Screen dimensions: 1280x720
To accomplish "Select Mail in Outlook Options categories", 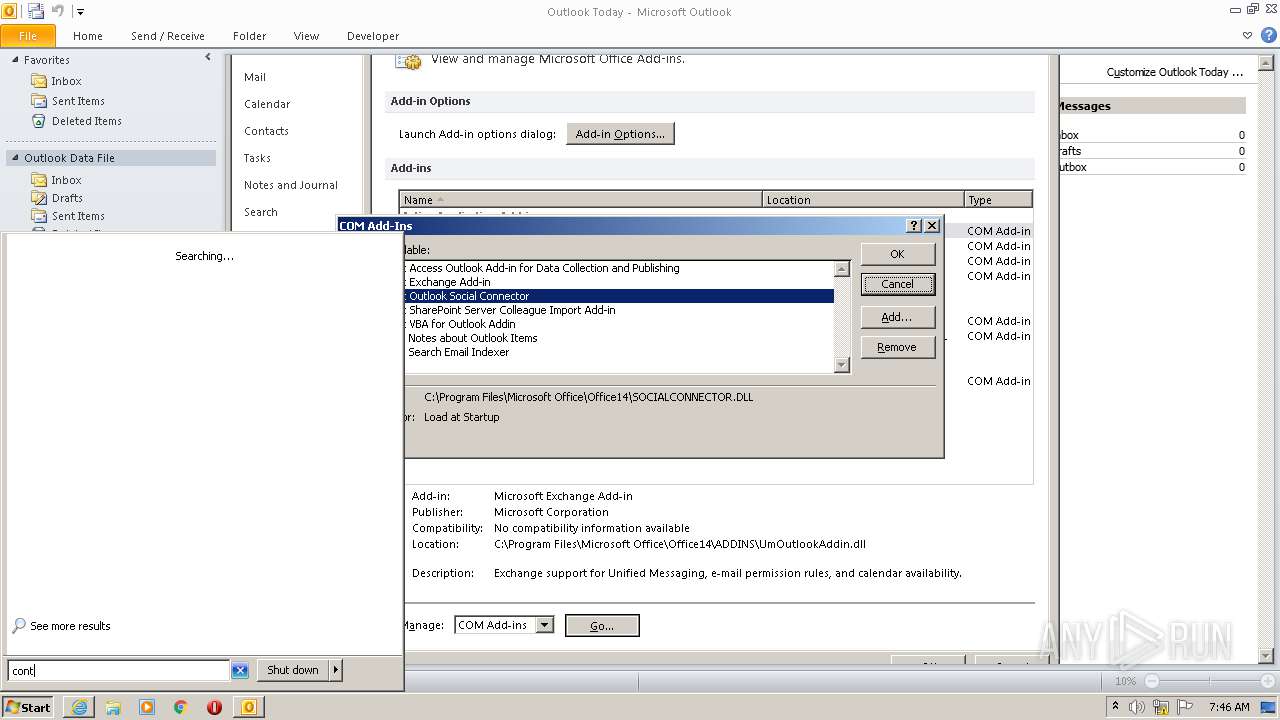I will pyautogui.click(x=255, y=77).
